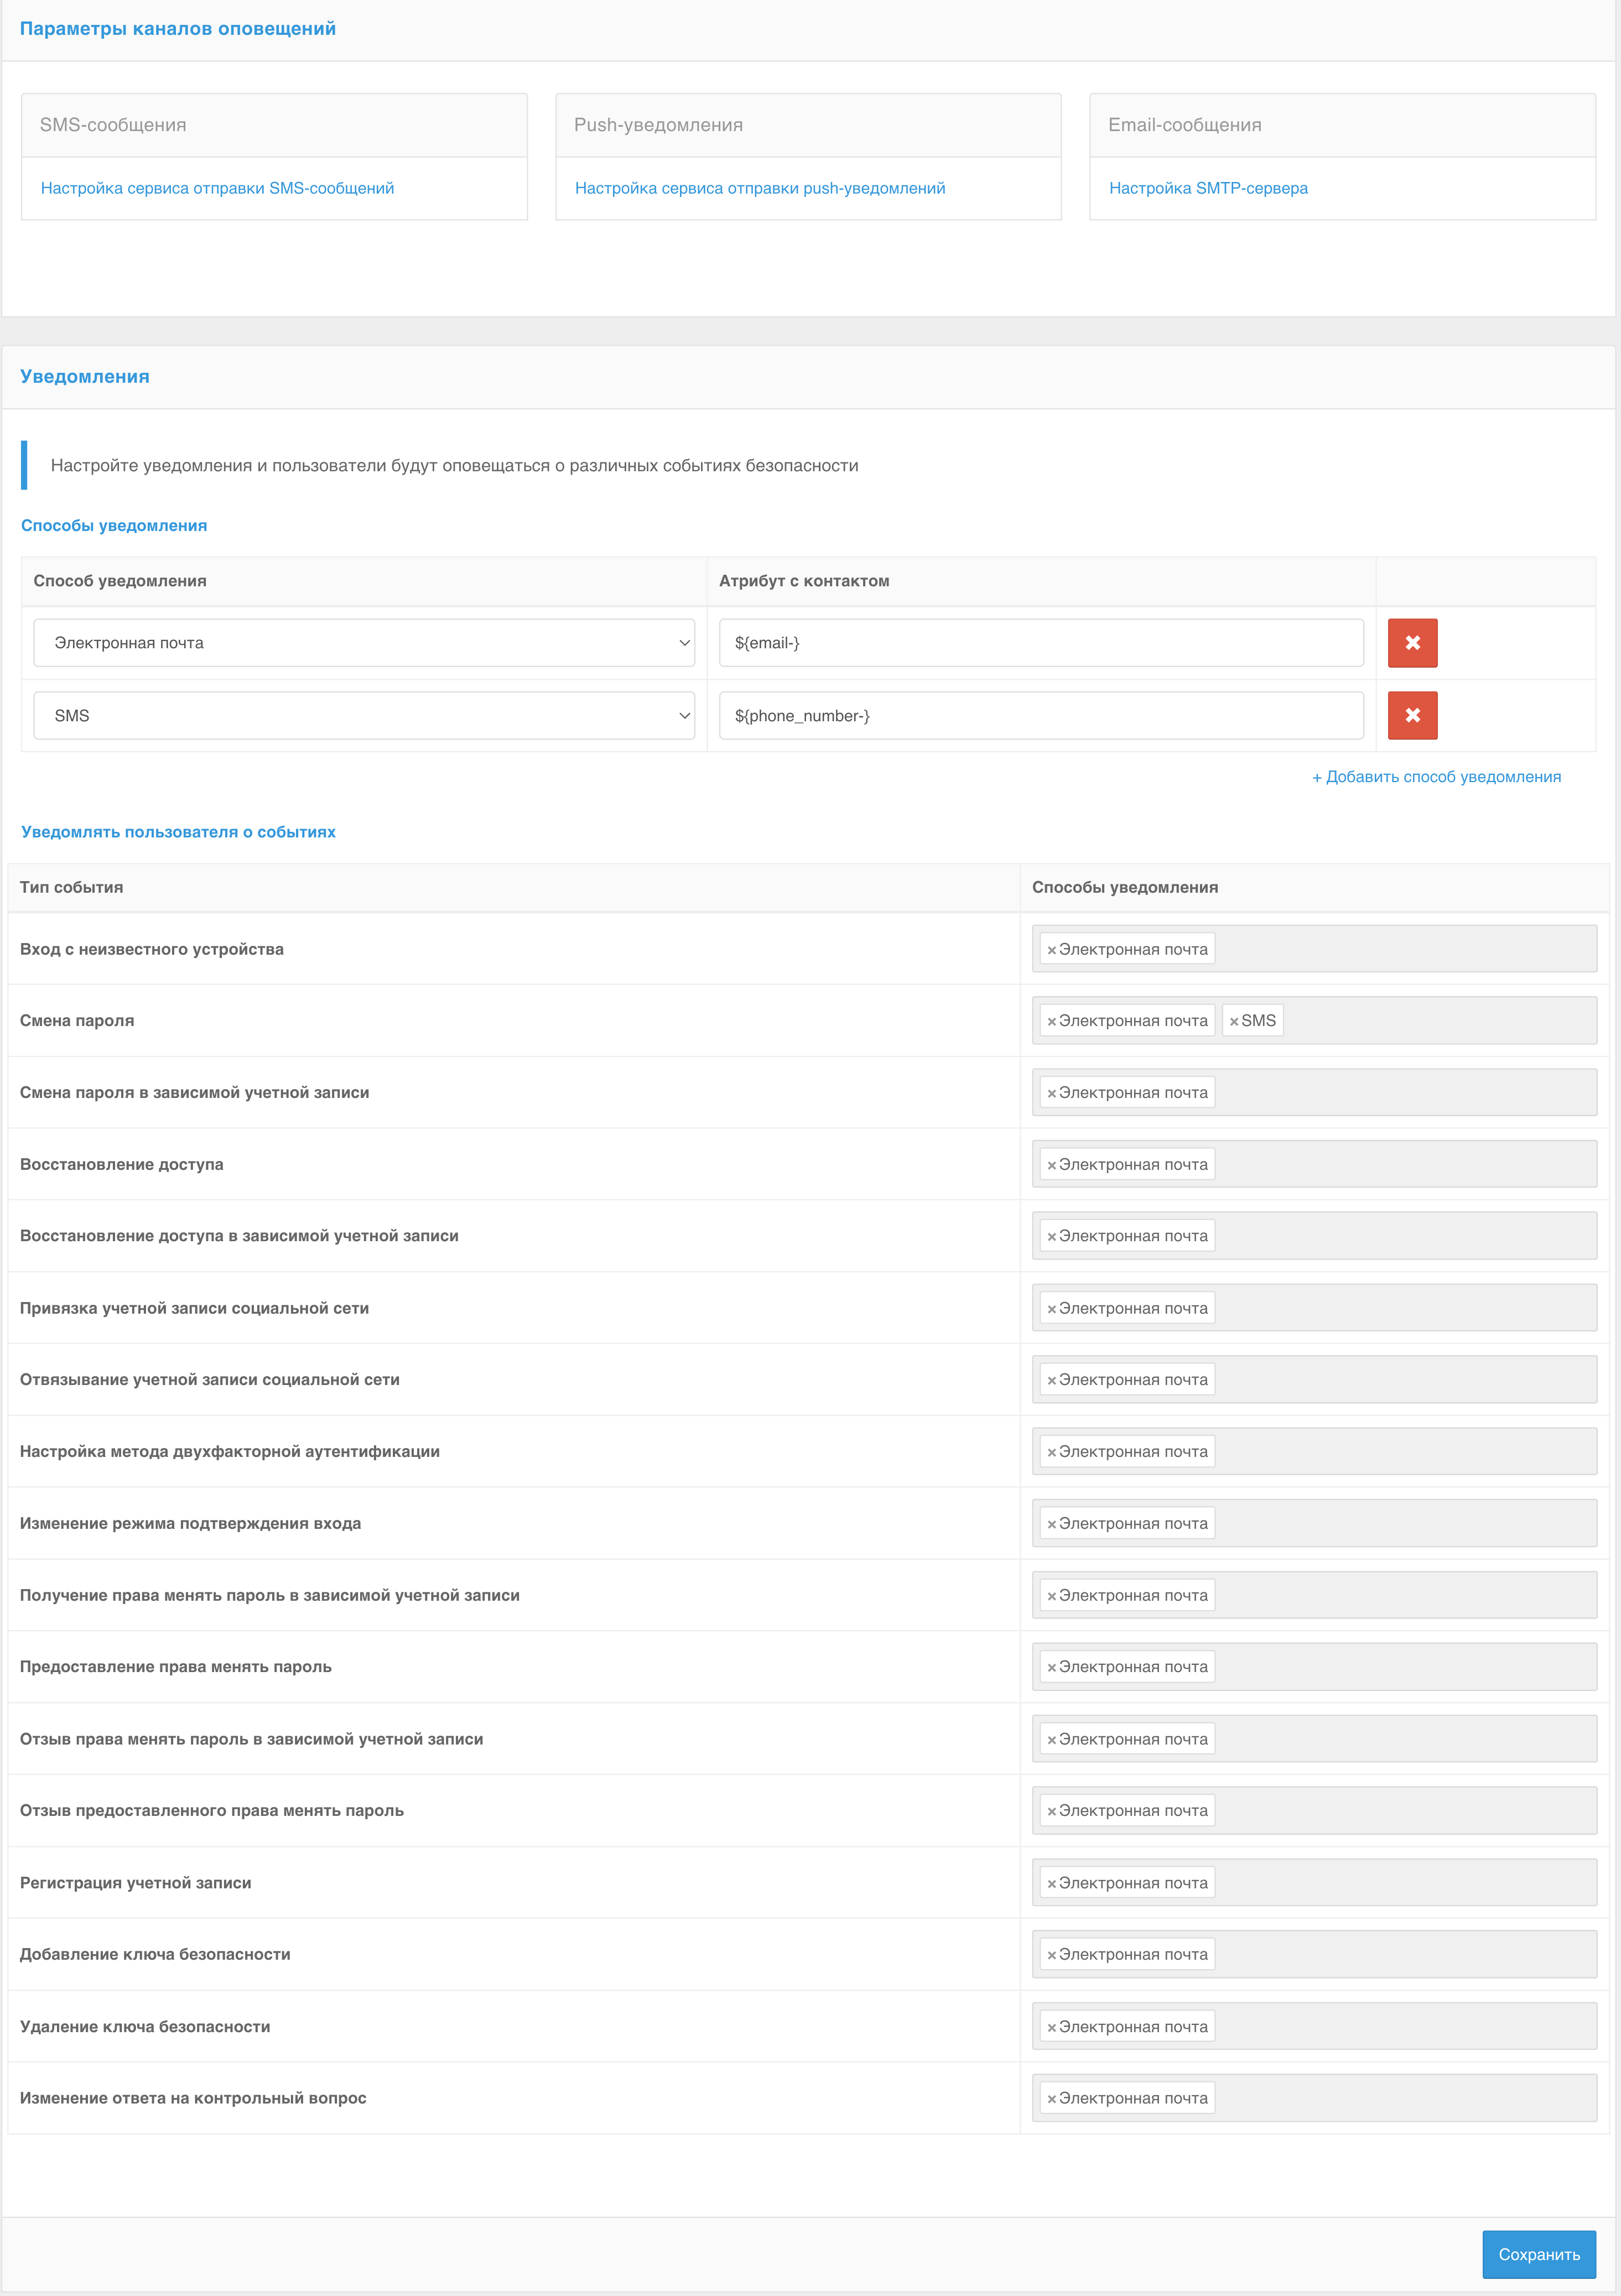1621x2296 pixels.
Task: Click the ${email-} attribute input field
Action: 1040,643
